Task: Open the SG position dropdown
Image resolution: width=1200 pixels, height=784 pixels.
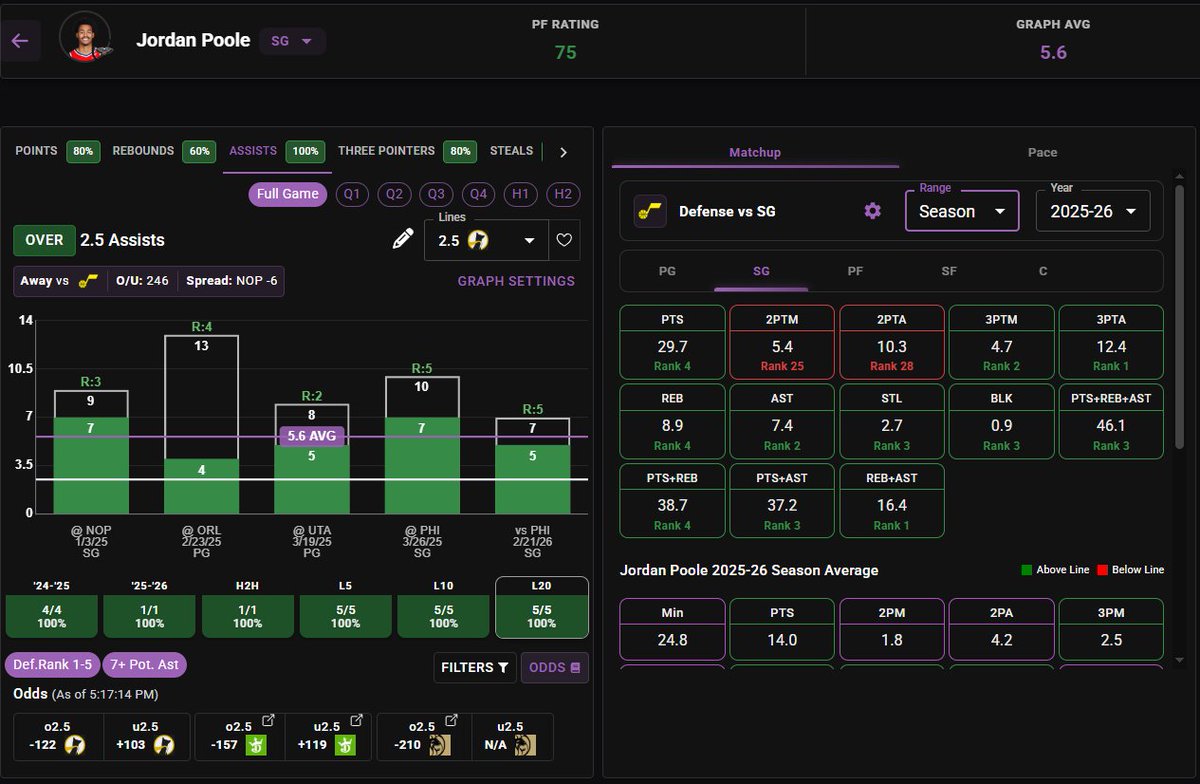Action: pos(292,41)
